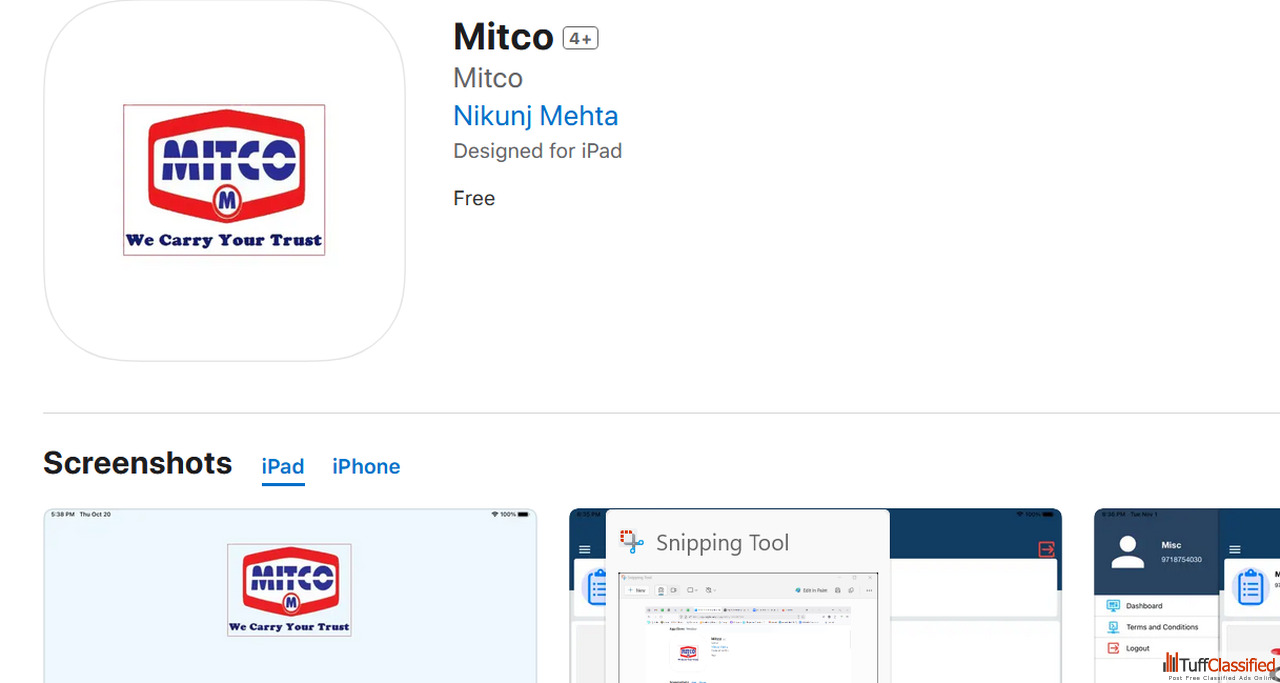
Task: Click the red logout arrow icon in header
Action: click(x=1046, y=549)
